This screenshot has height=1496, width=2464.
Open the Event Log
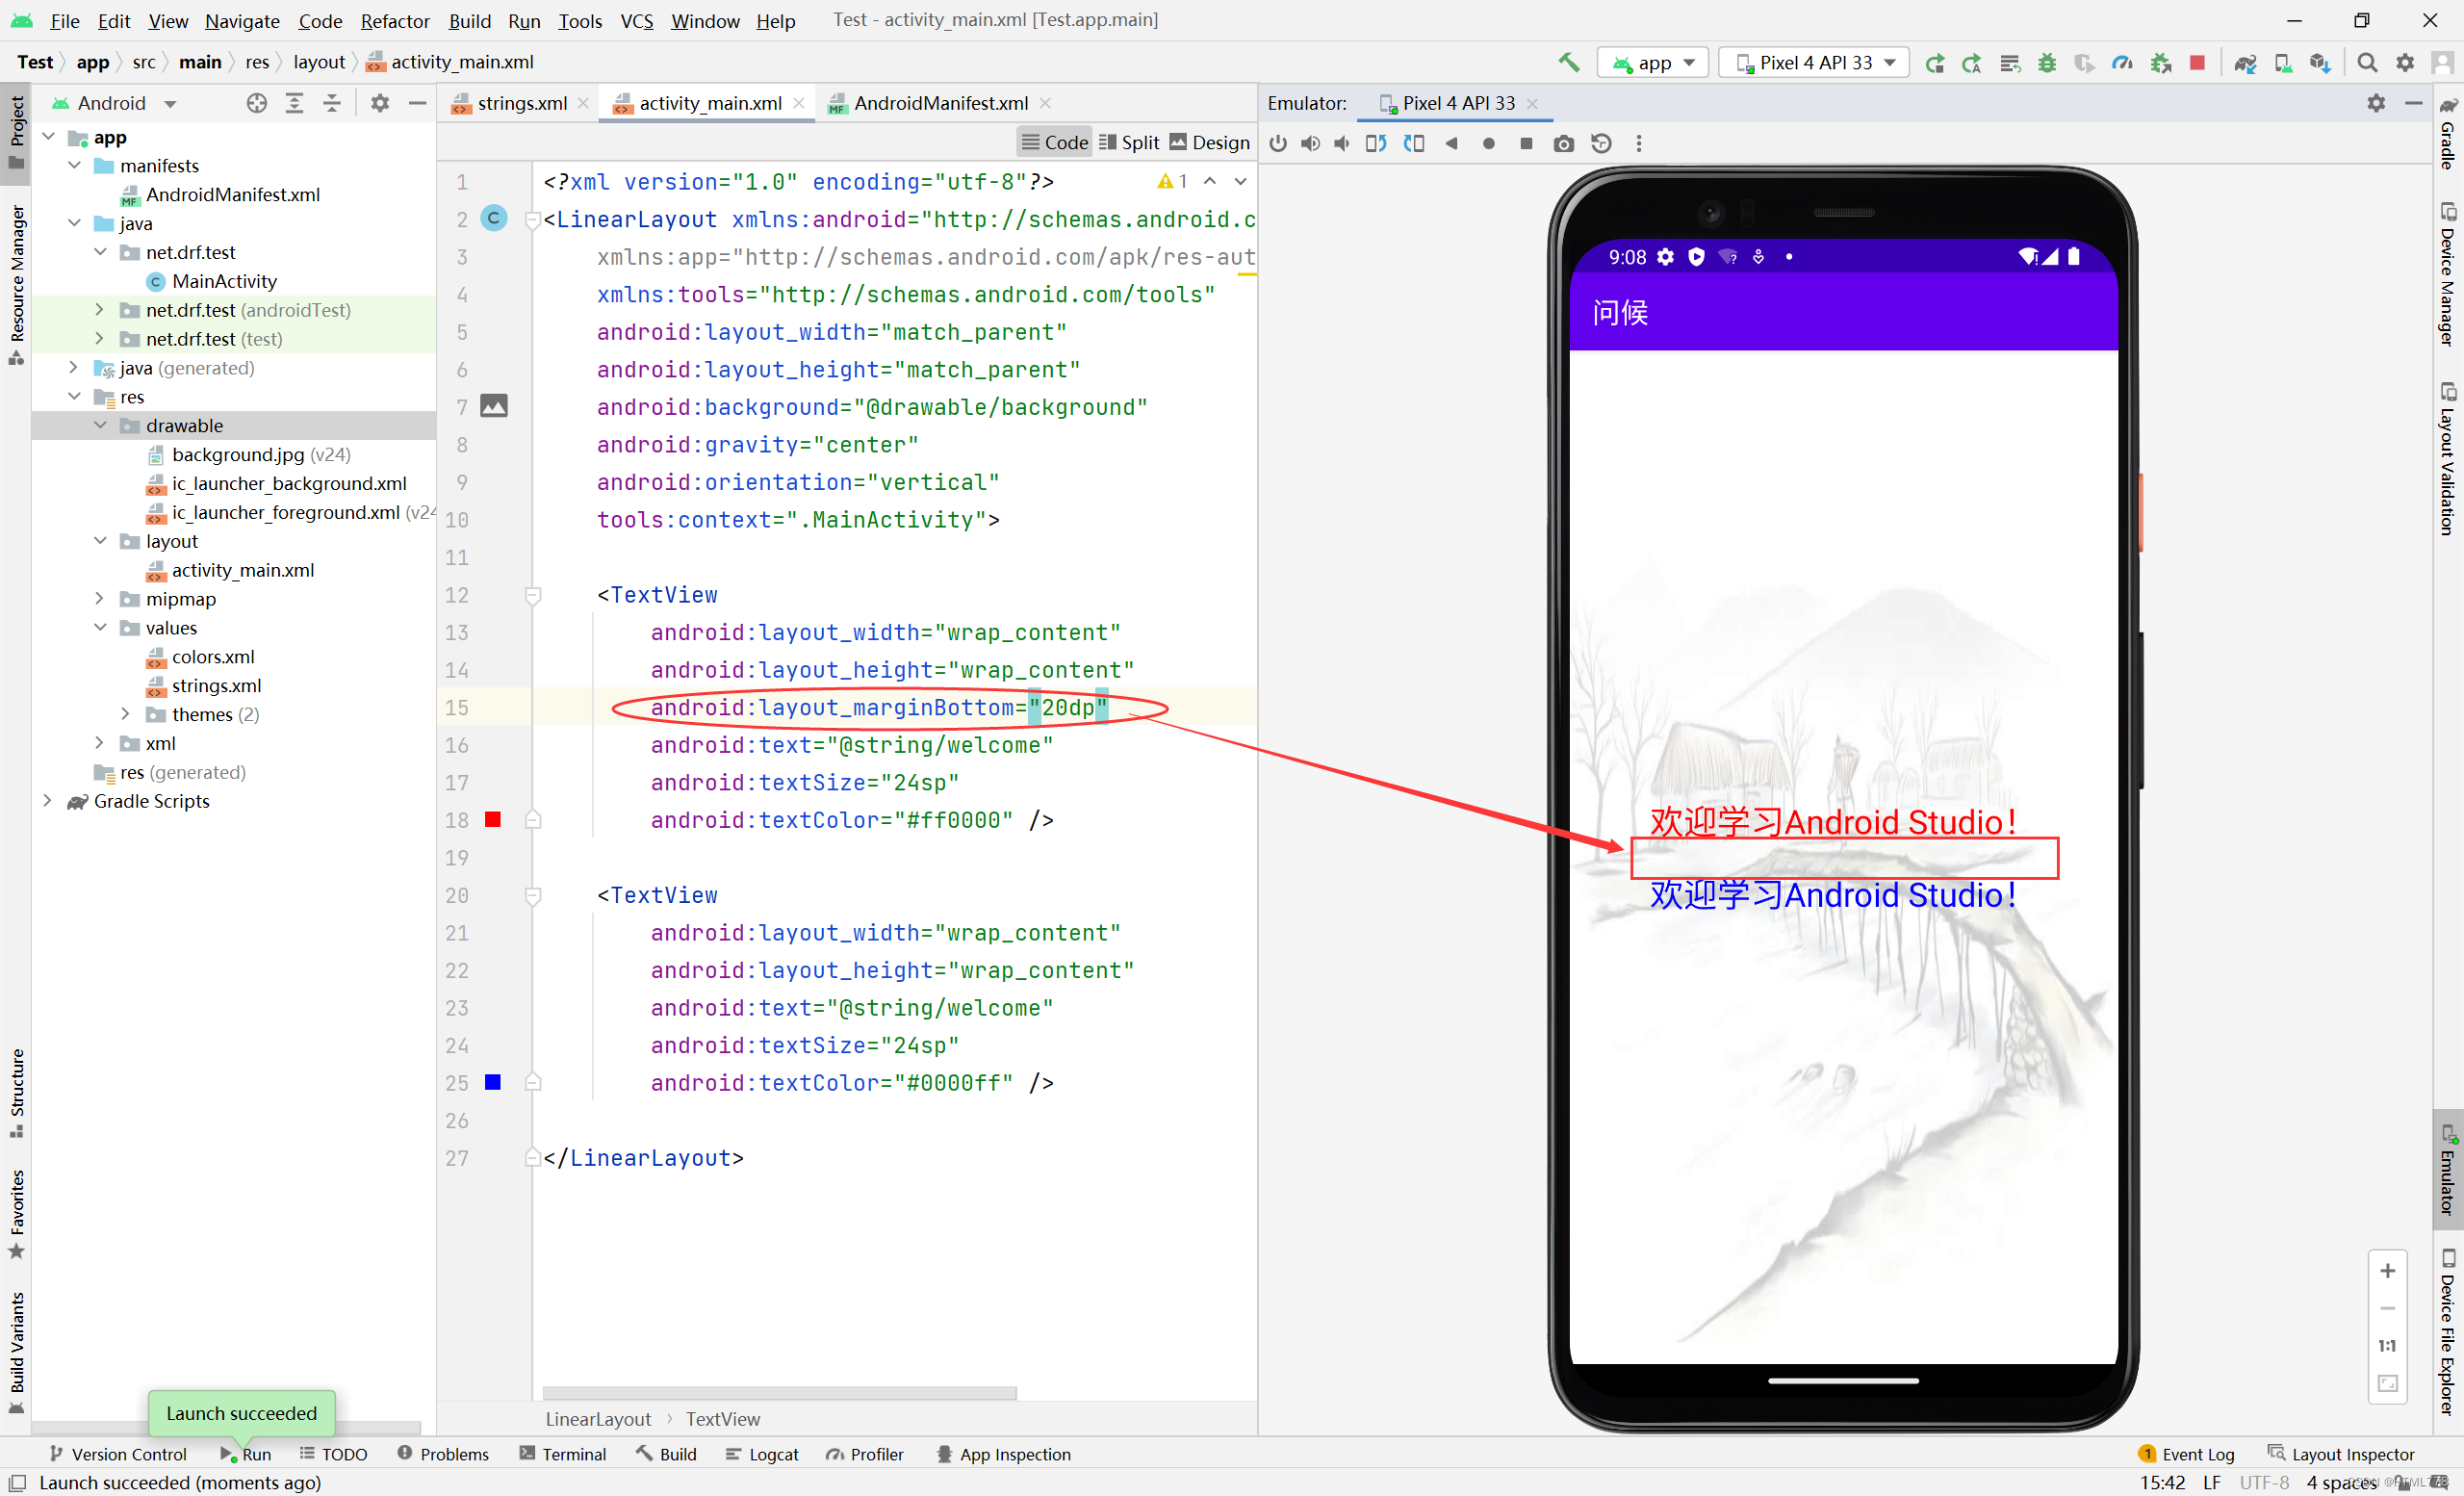2187,1454
